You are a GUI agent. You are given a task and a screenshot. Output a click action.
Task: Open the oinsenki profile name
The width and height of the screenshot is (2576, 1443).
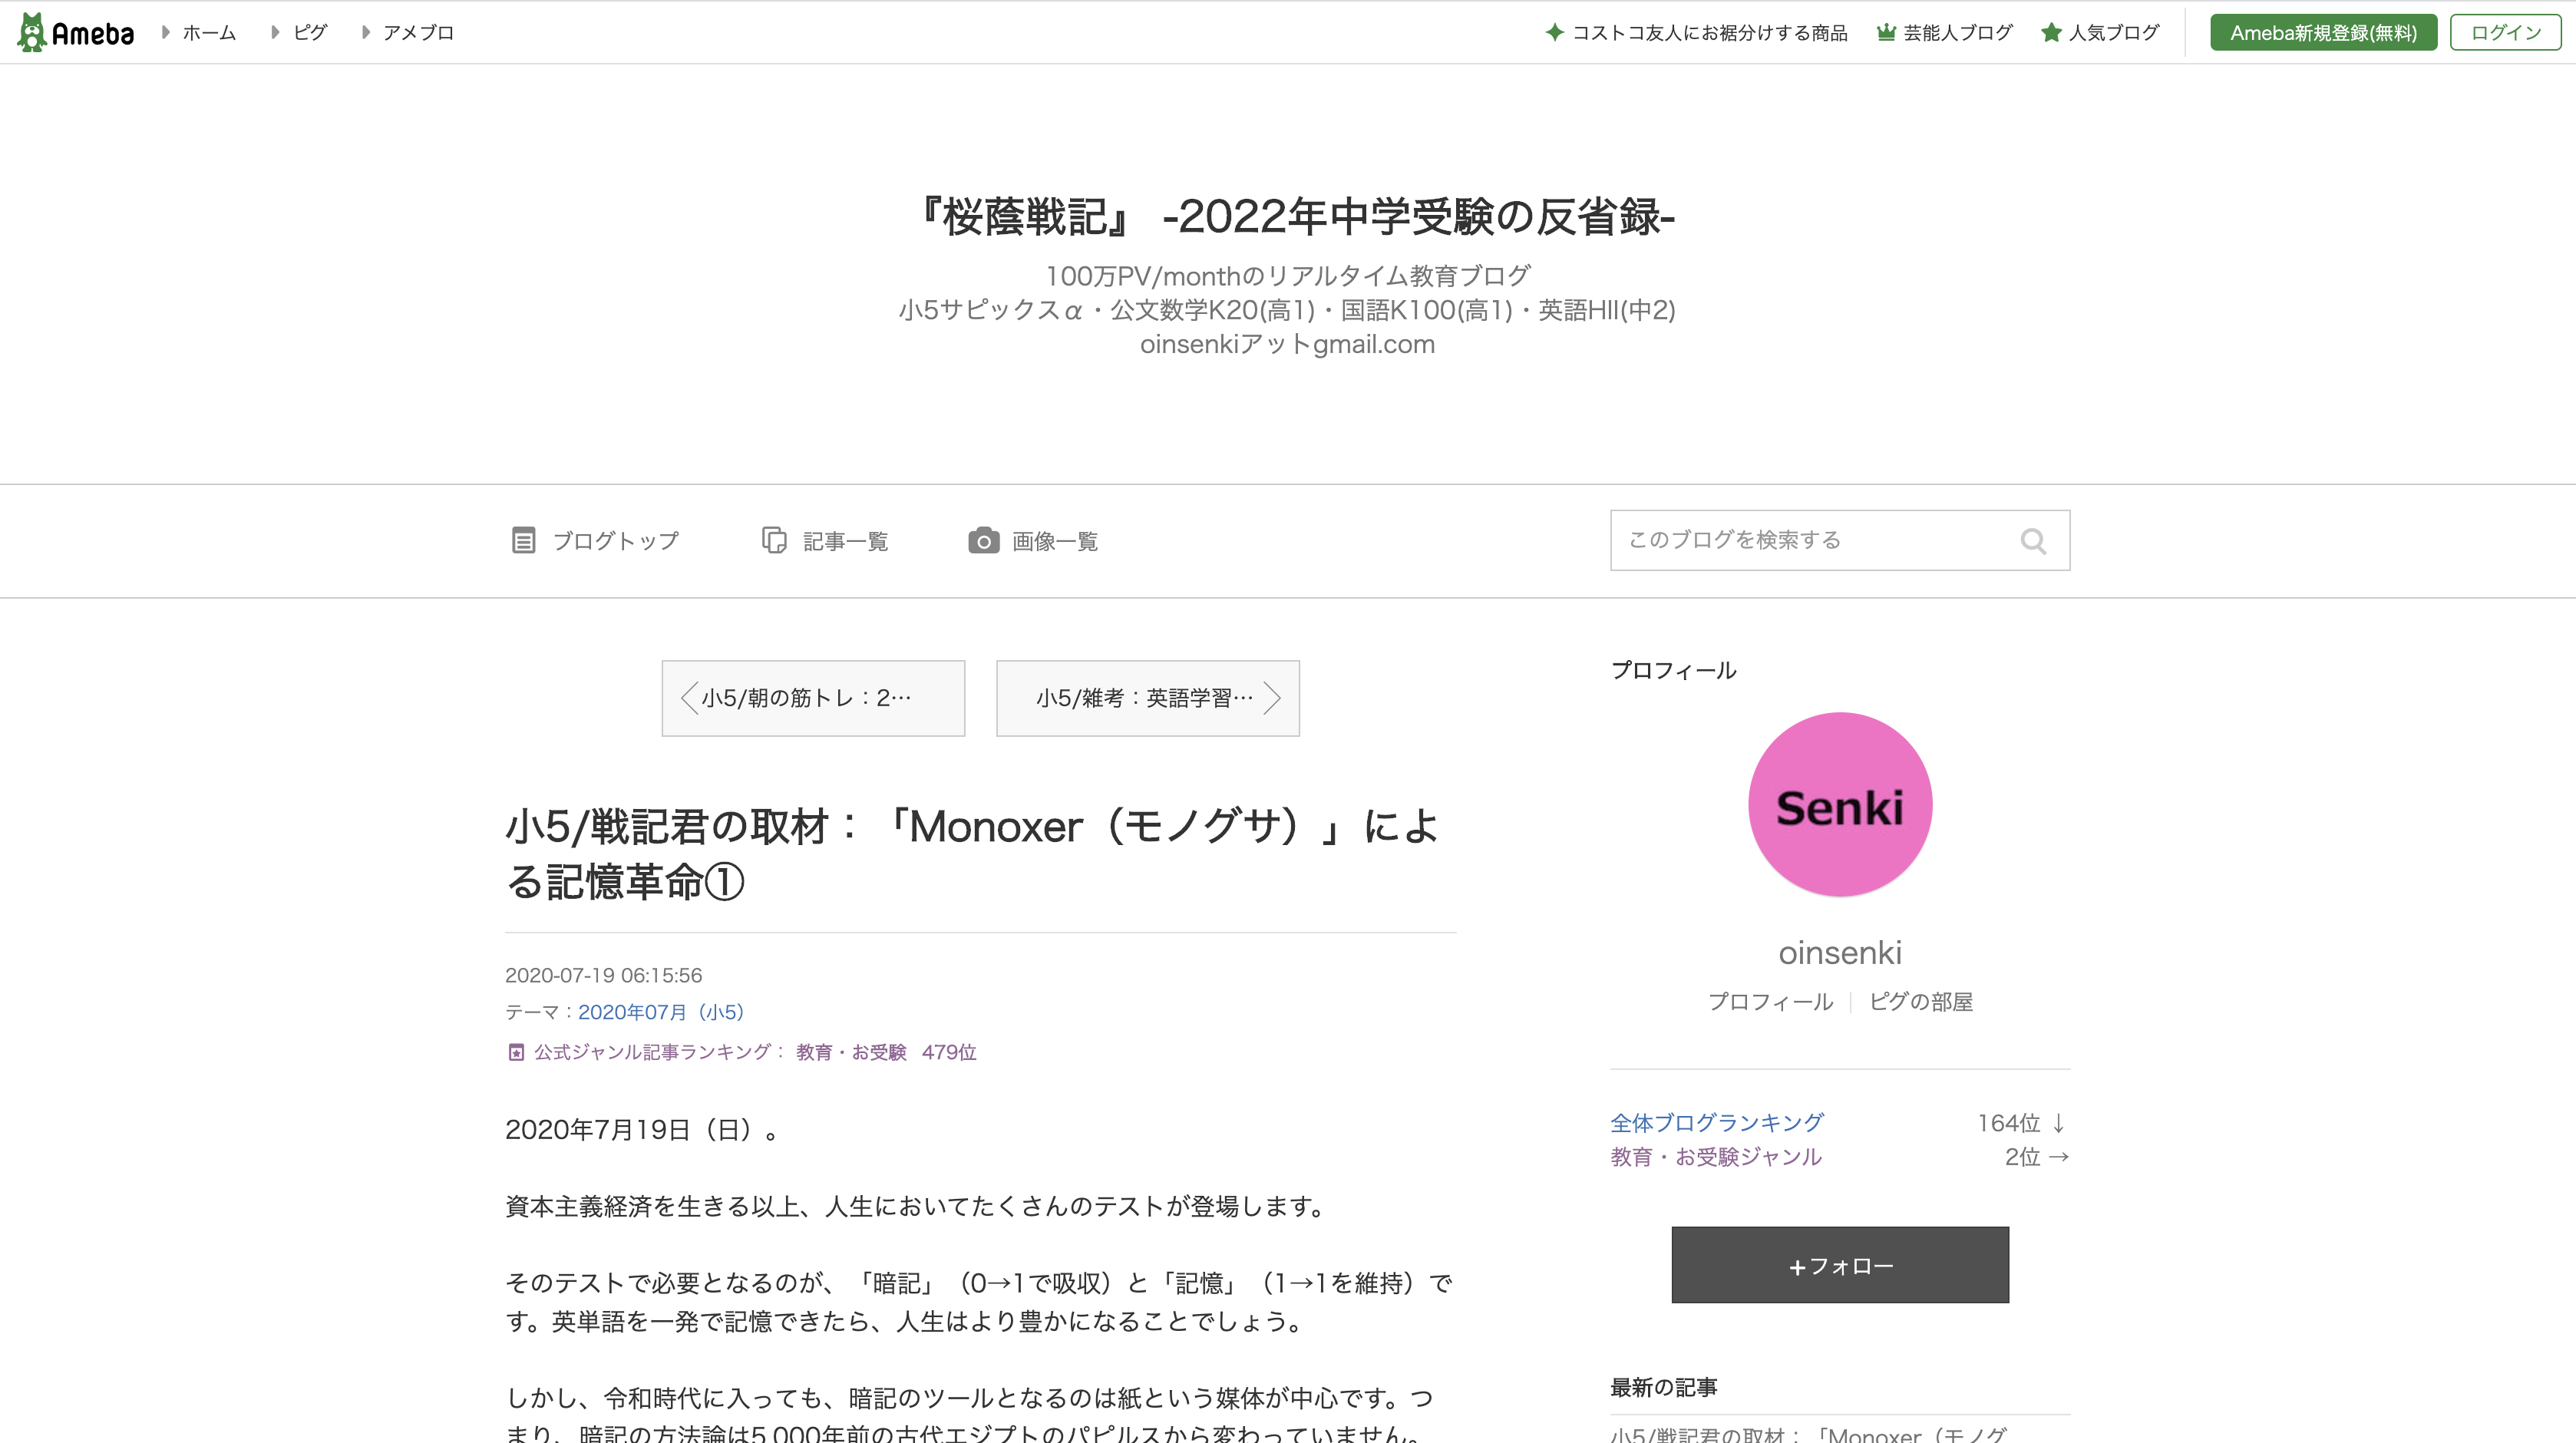coord(1840,953)
